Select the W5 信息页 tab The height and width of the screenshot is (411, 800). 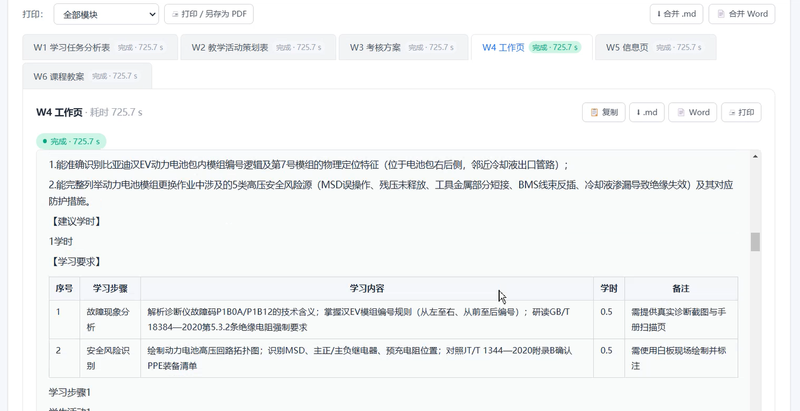coord(655,47)
